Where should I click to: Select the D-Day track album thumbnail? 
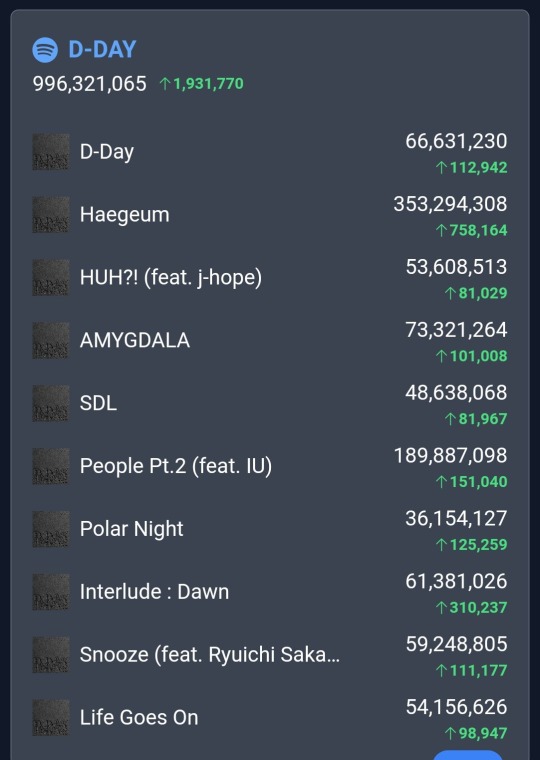pos(50,152)
